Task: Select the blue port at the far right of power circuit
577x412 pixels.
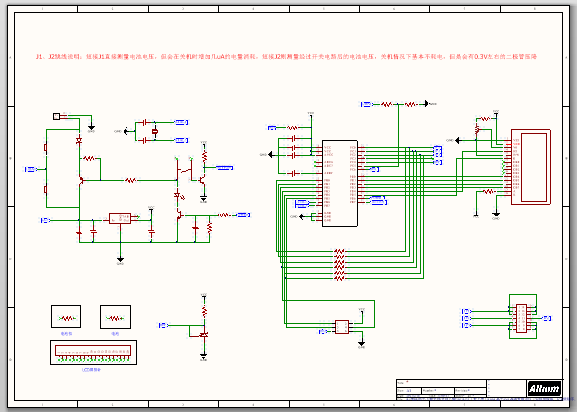Action: pyautogui.click(x=243, y=215)
